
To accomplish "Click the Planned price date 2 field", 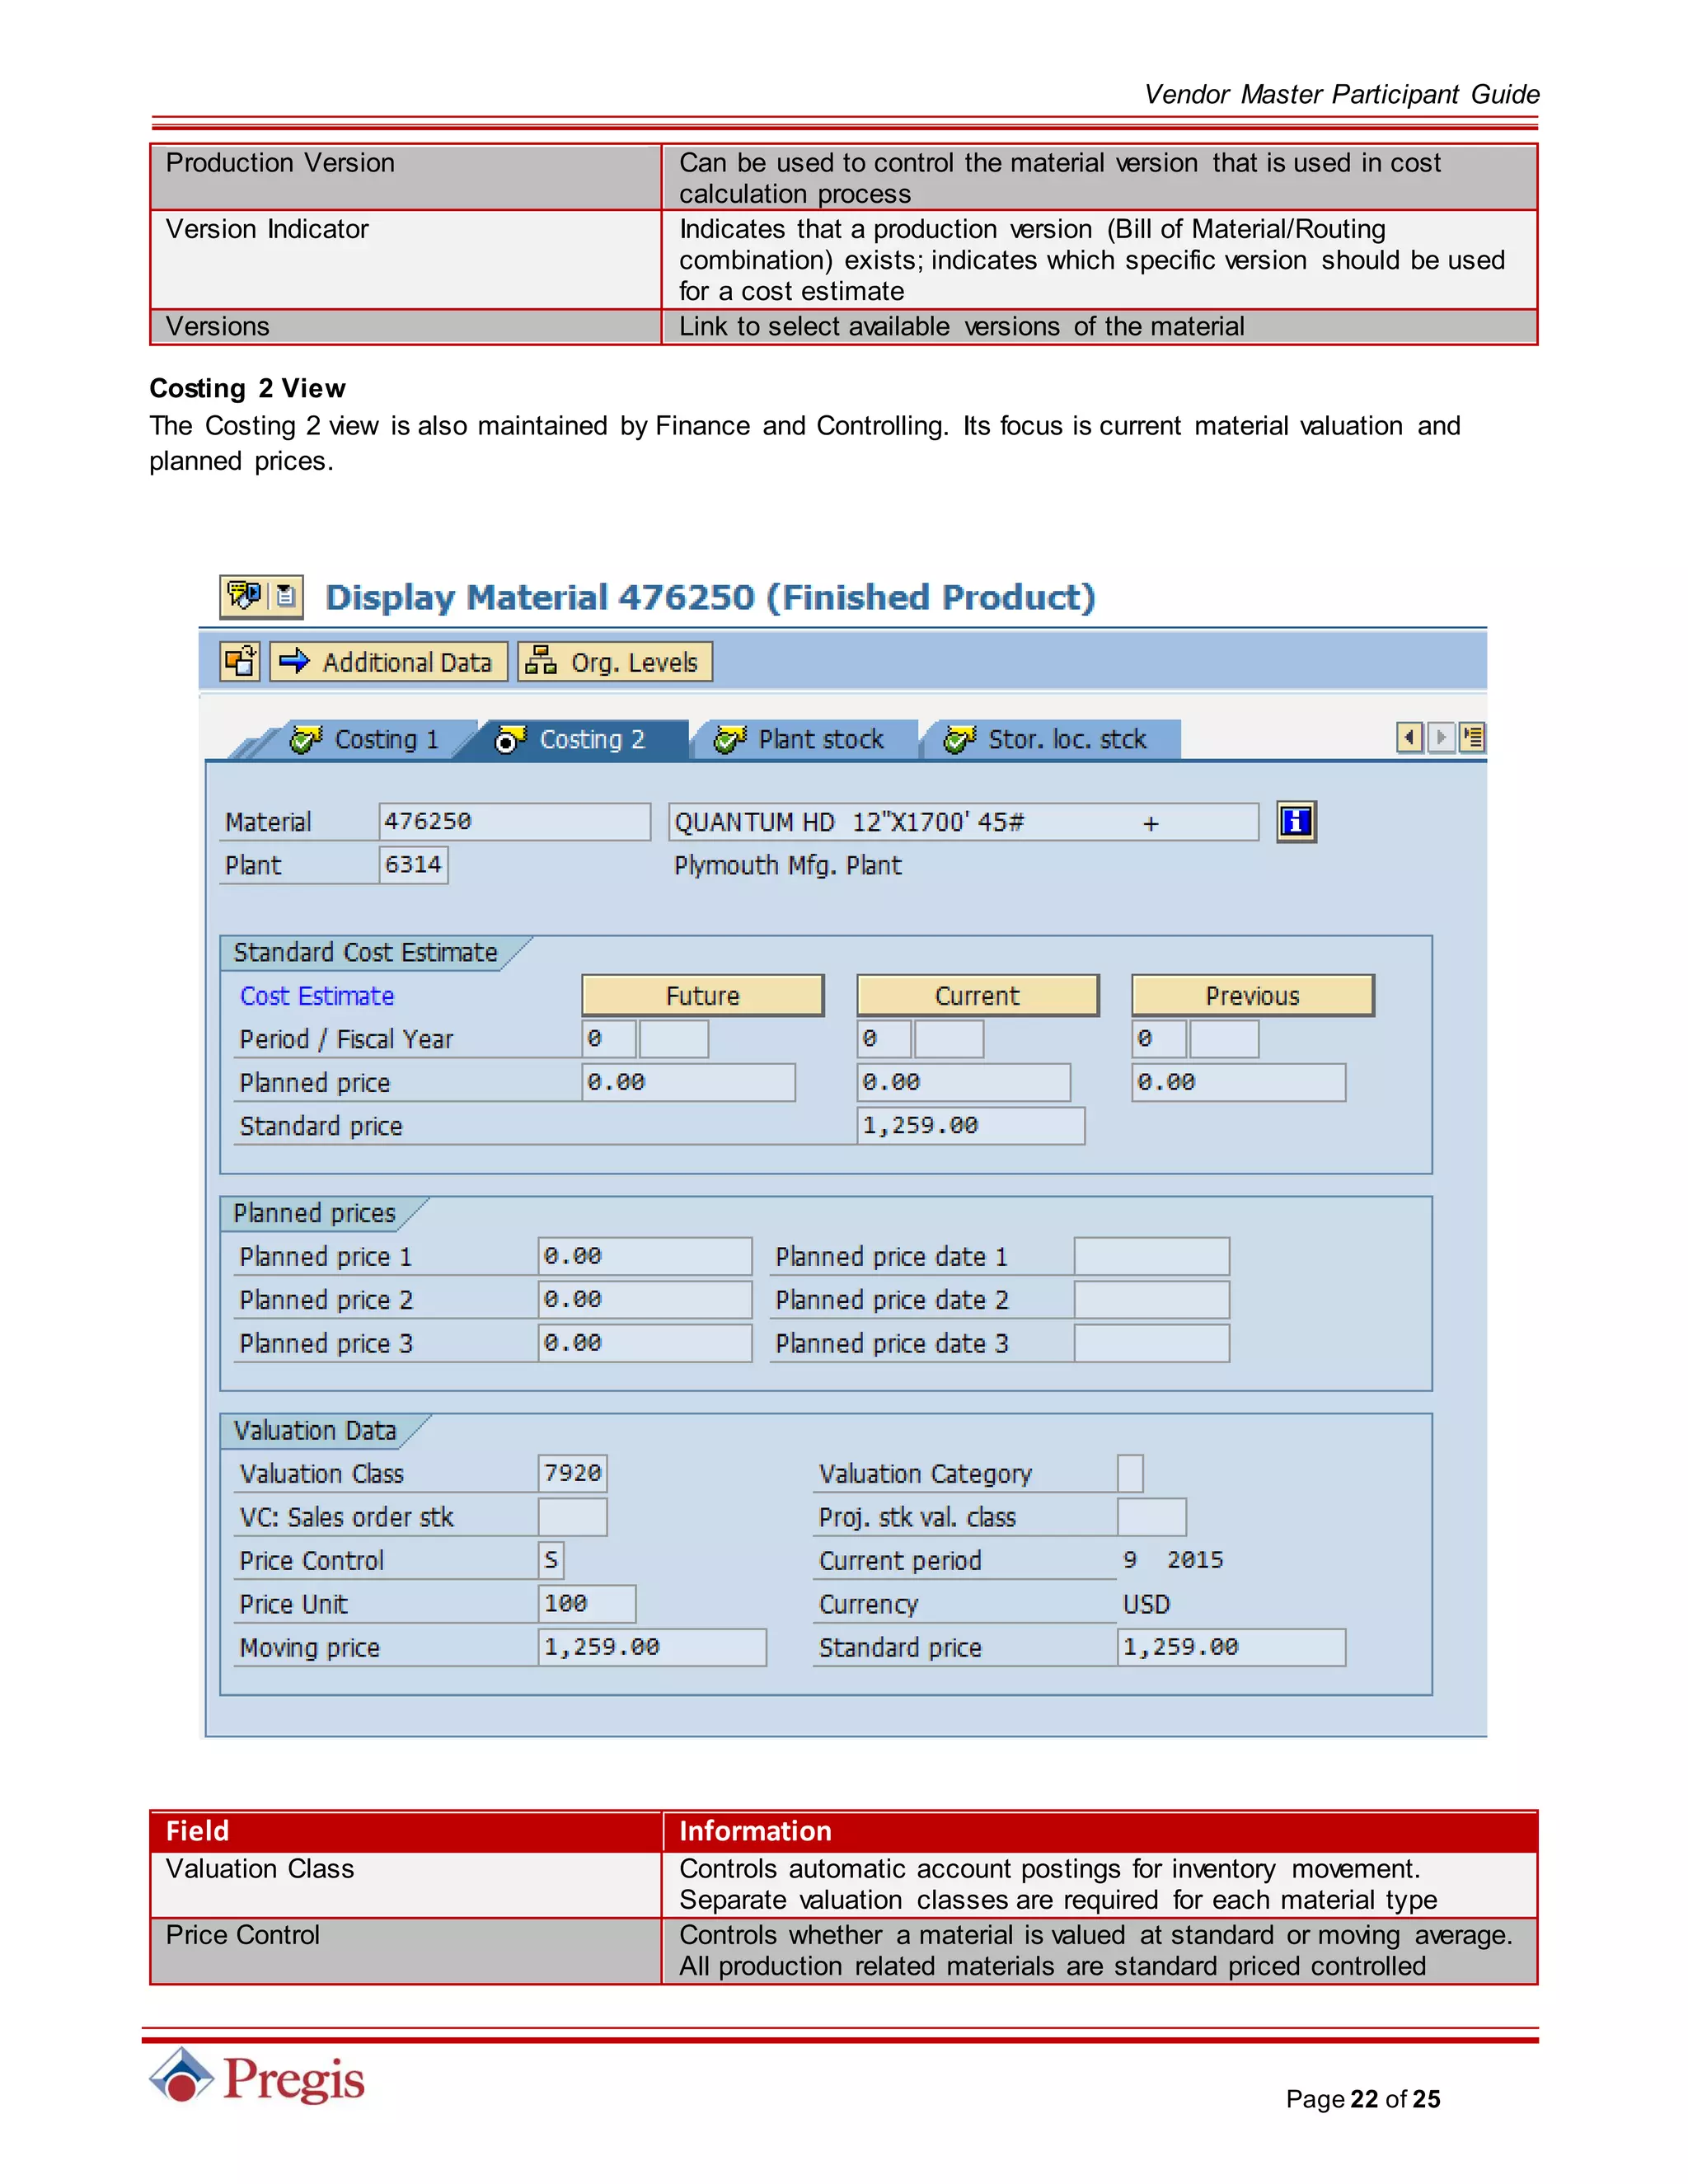I will tap(1152, 1299).
